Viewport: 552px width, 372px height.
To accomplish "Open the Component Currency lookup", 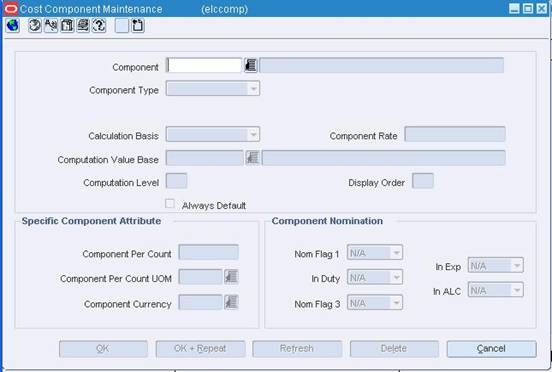I will tap(231, 302).
